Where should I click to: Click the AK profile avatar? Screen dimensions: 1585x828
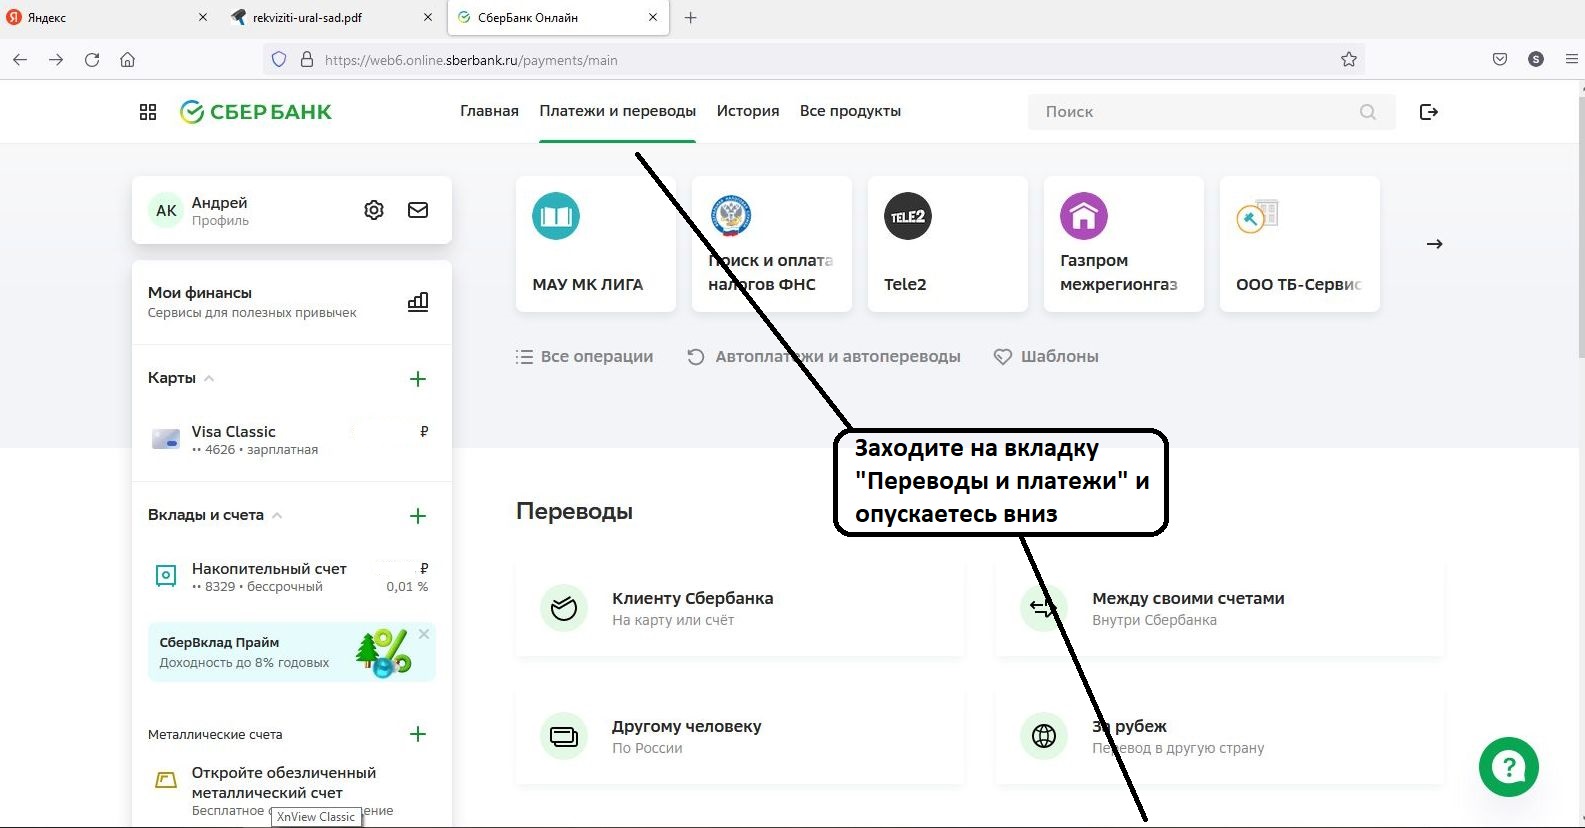pos(166,210)
